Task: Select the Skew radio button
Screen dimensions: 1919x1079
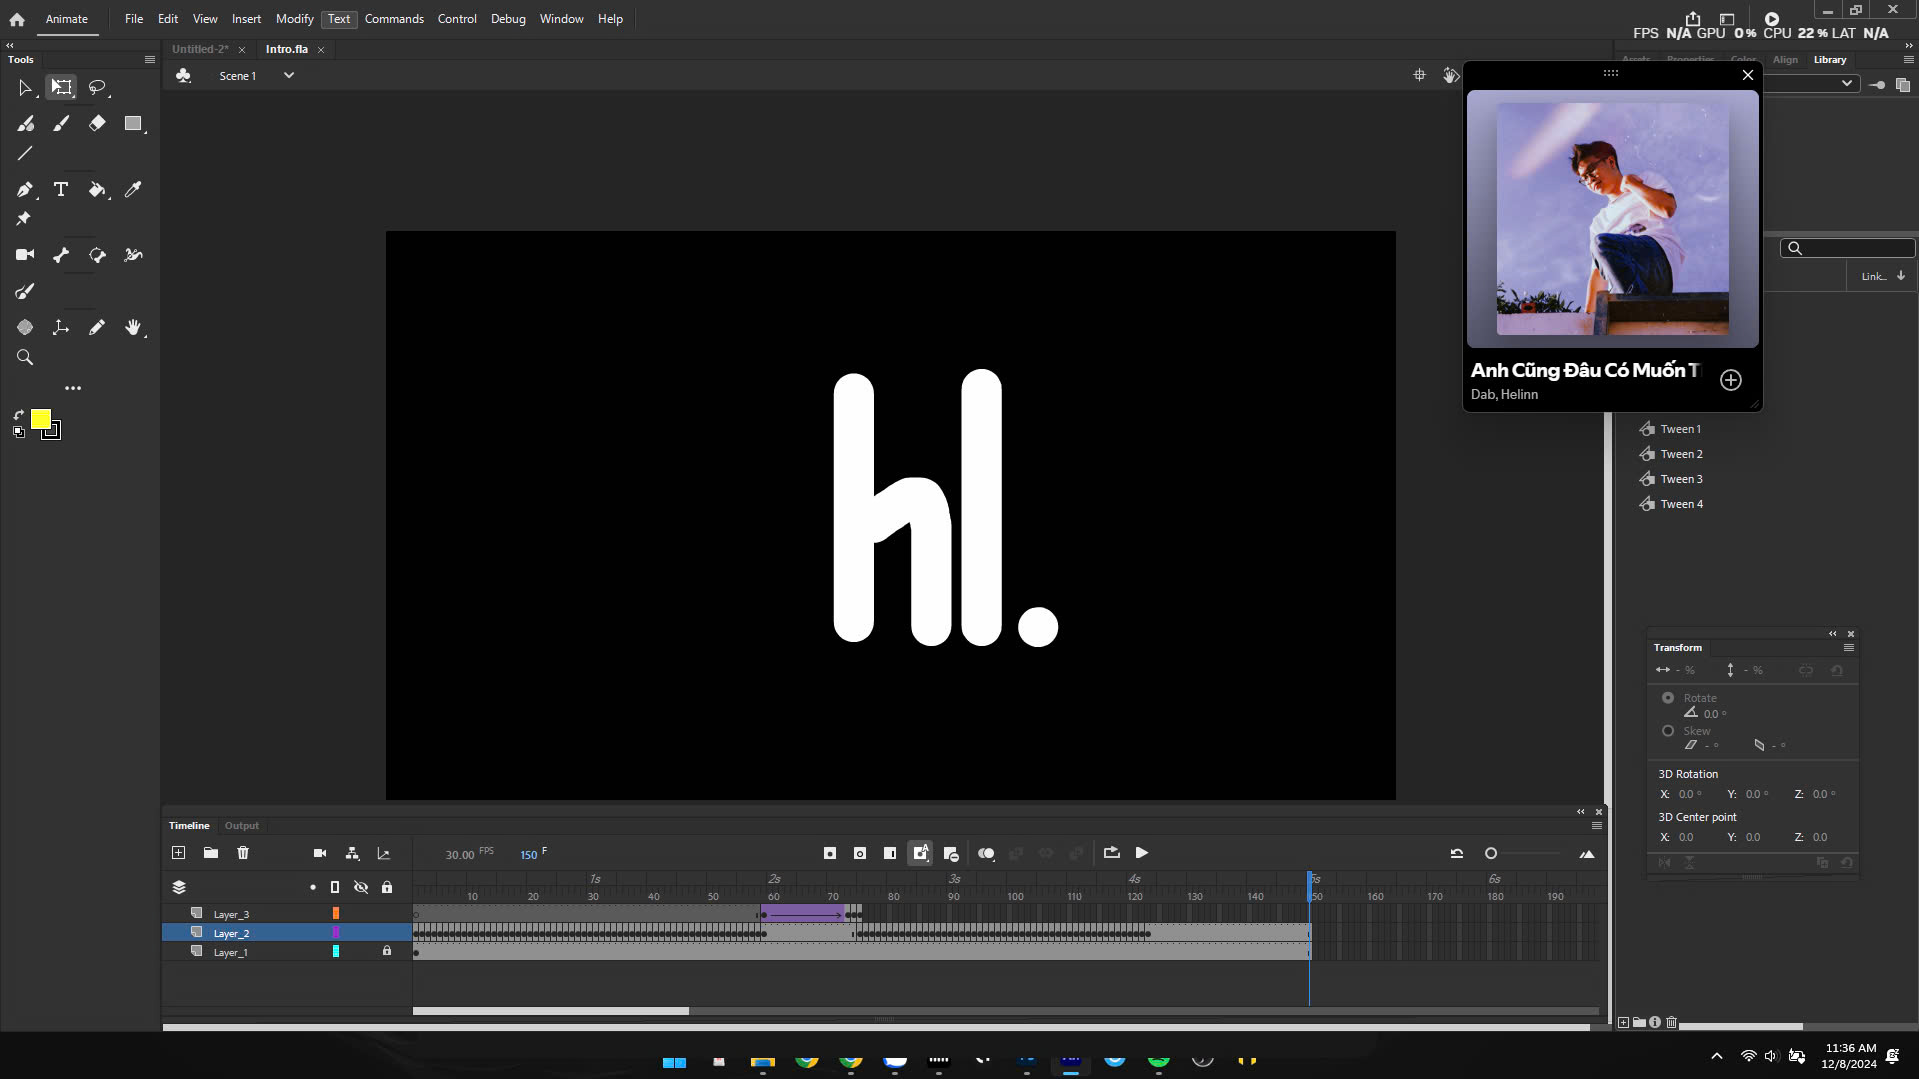Action: point(1668,731)
